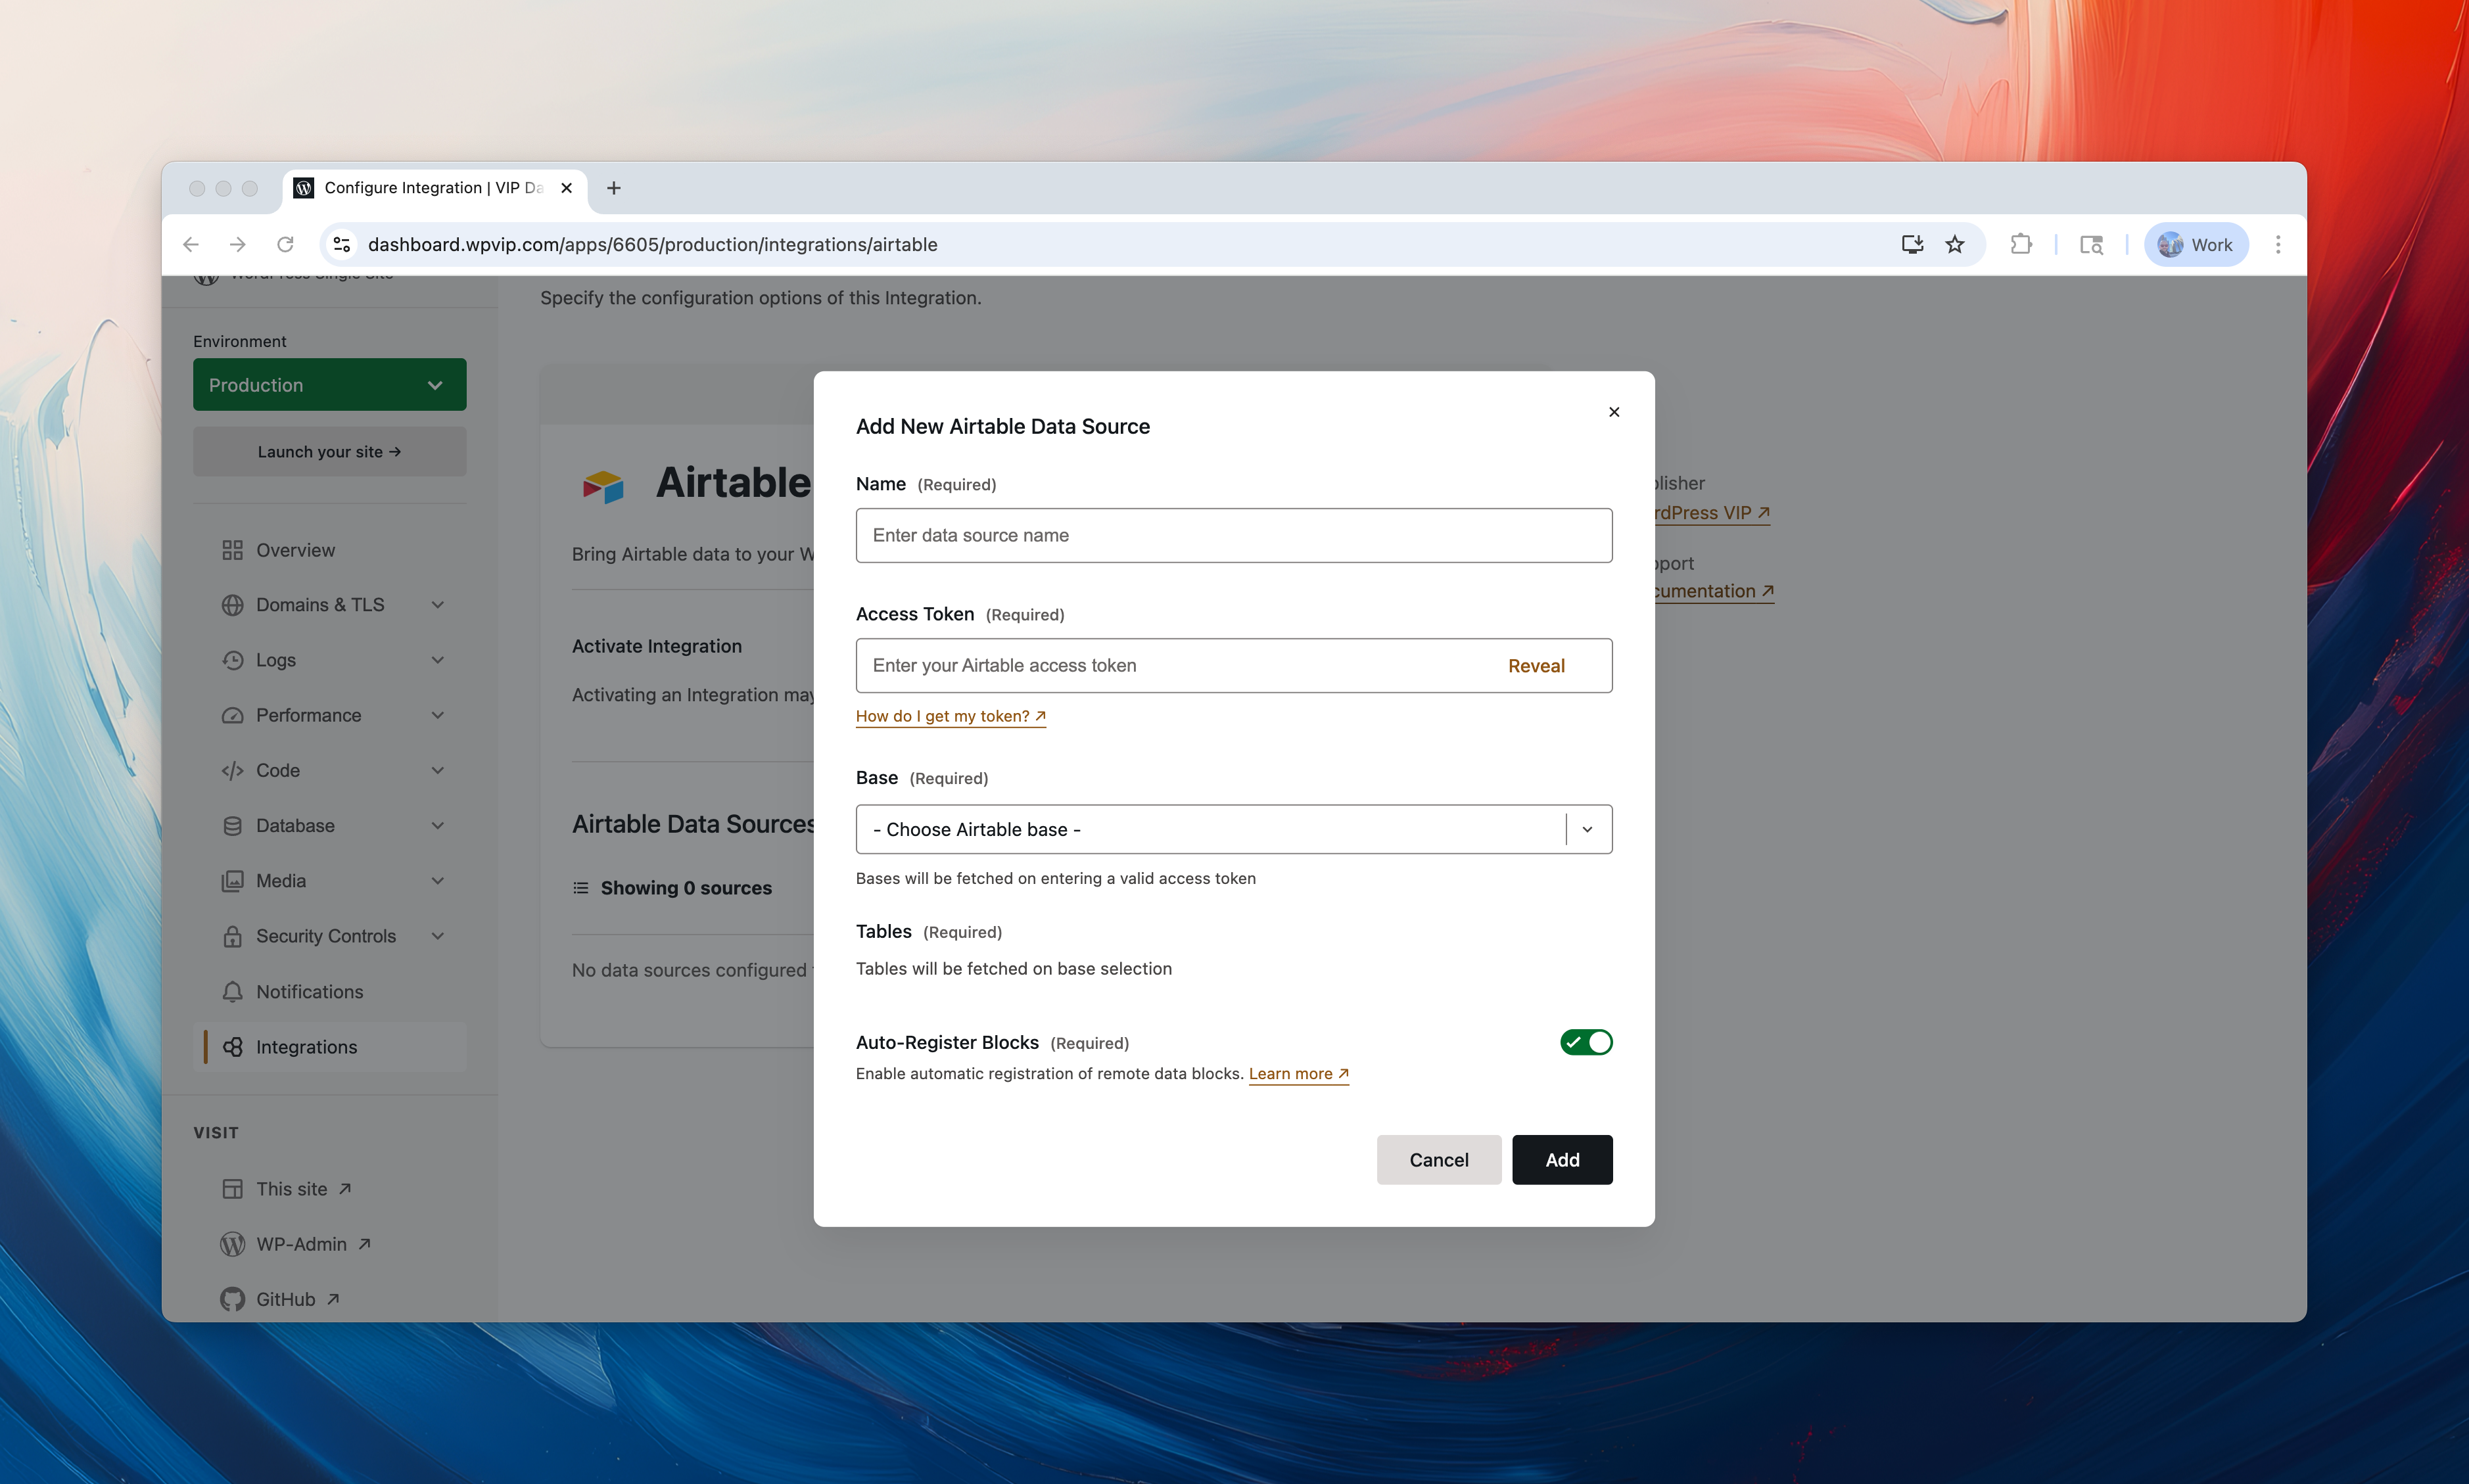This screenshot has width=2469, height=1484.
Task: Click the Integrations icon in sidebar
Action: tap(232, 1047)
